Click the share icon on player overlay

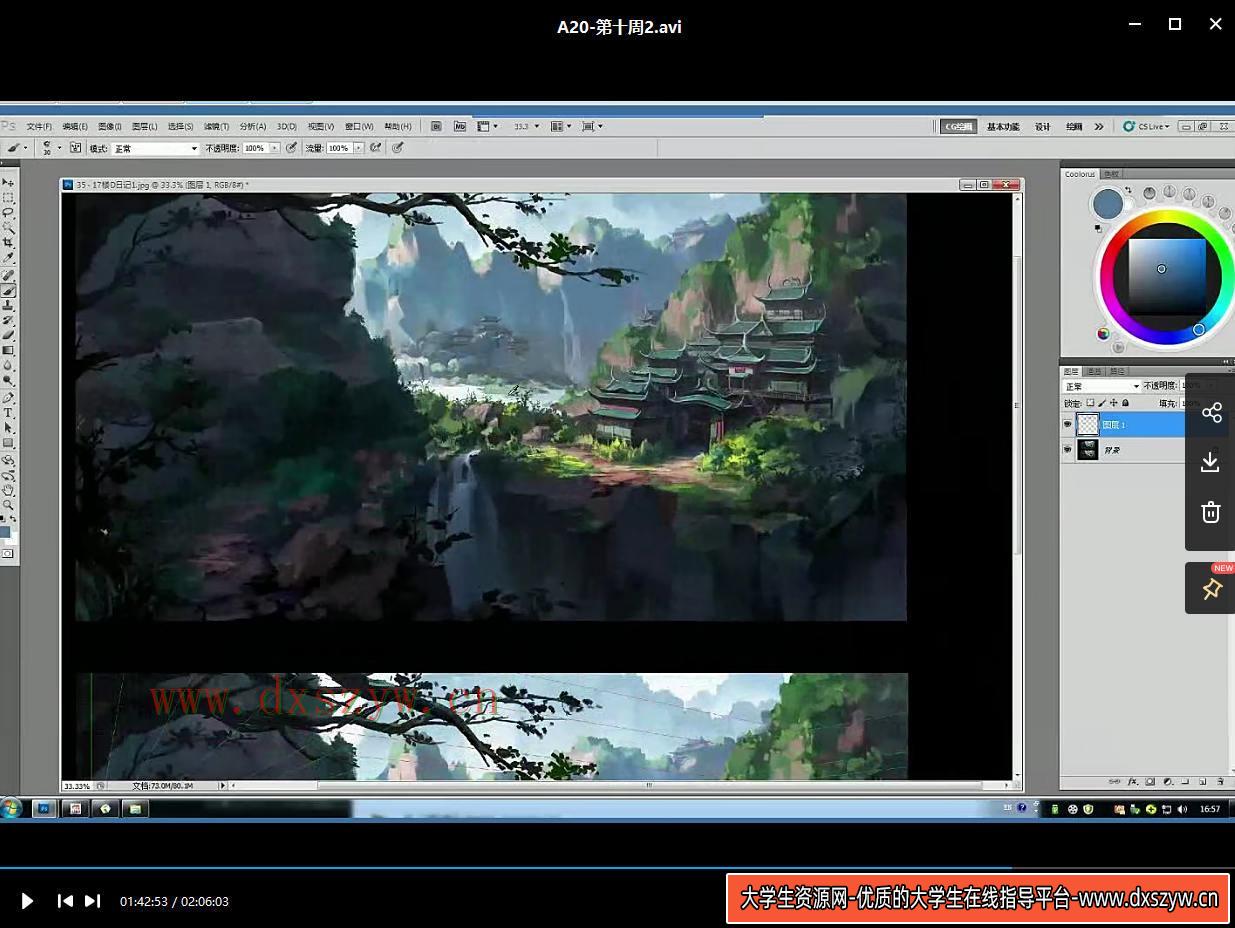[x=1212, y=413]
